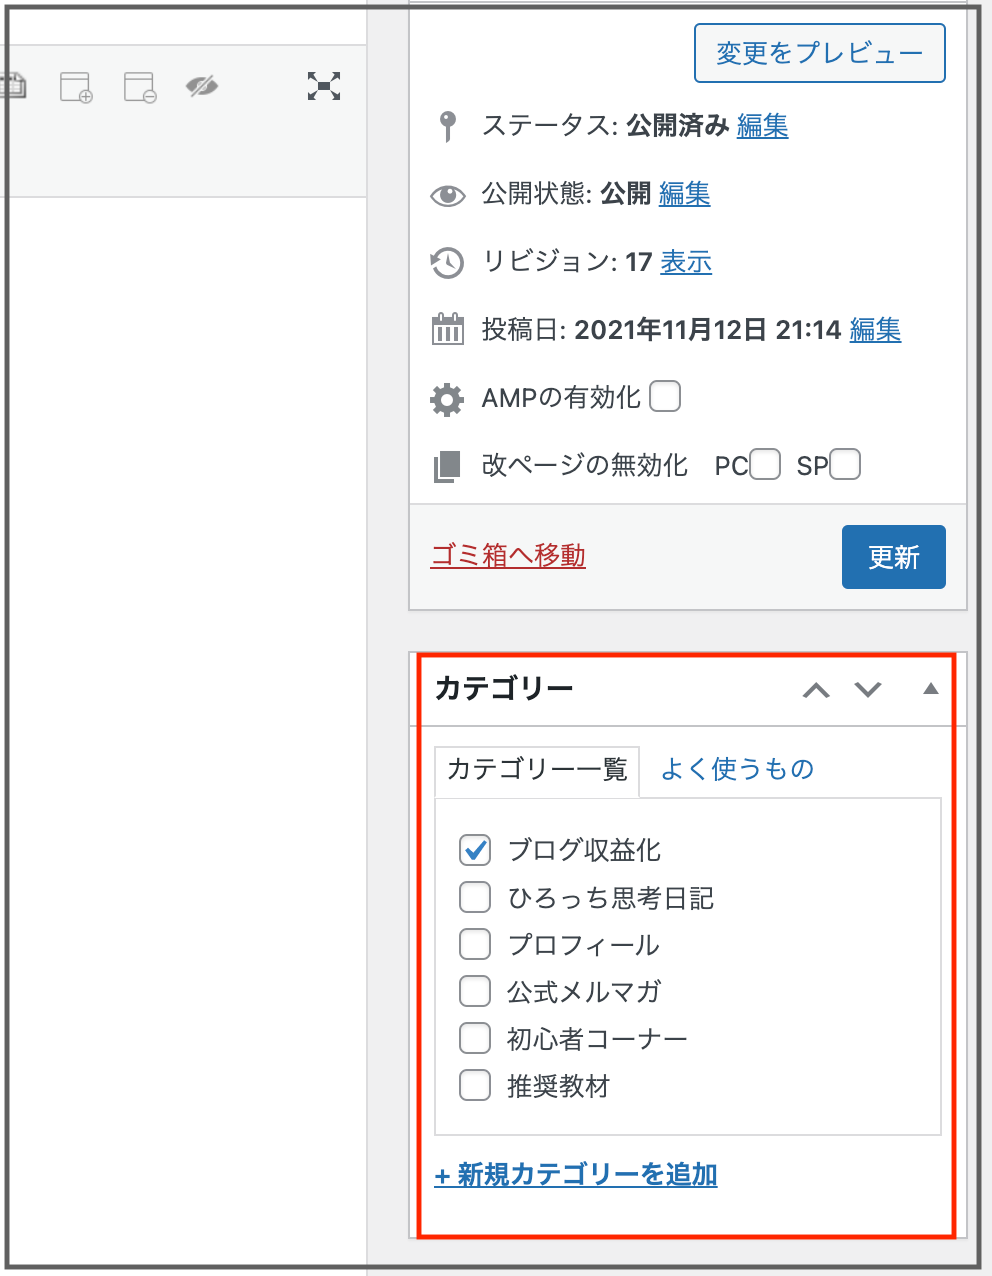Click the calendar icon beside 投稿日
The width and height of the screenshot is (992, 1276).
pos(447,329)
